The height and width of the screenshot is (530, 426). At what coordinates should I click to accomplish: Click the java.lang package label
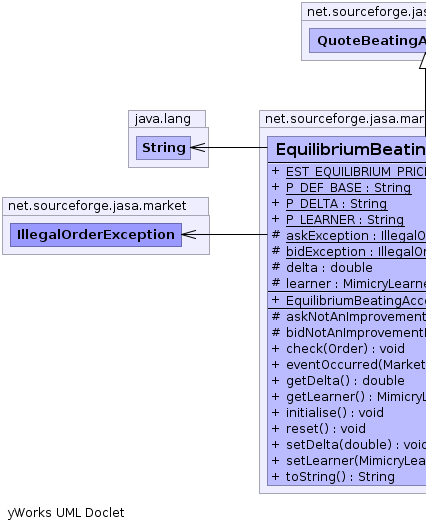163,119
